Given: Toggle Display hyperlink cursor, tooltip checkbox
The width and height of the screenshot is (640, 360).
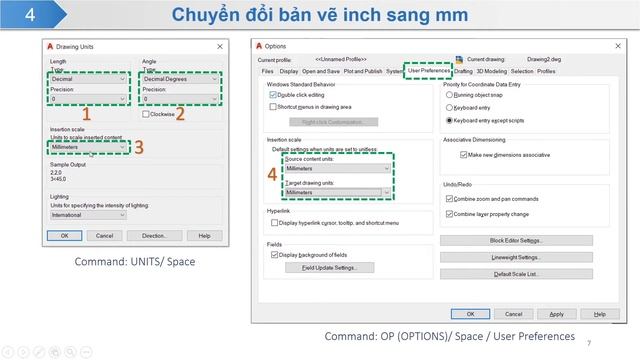Looking at the screenshot, I should (x=274, y=223).
